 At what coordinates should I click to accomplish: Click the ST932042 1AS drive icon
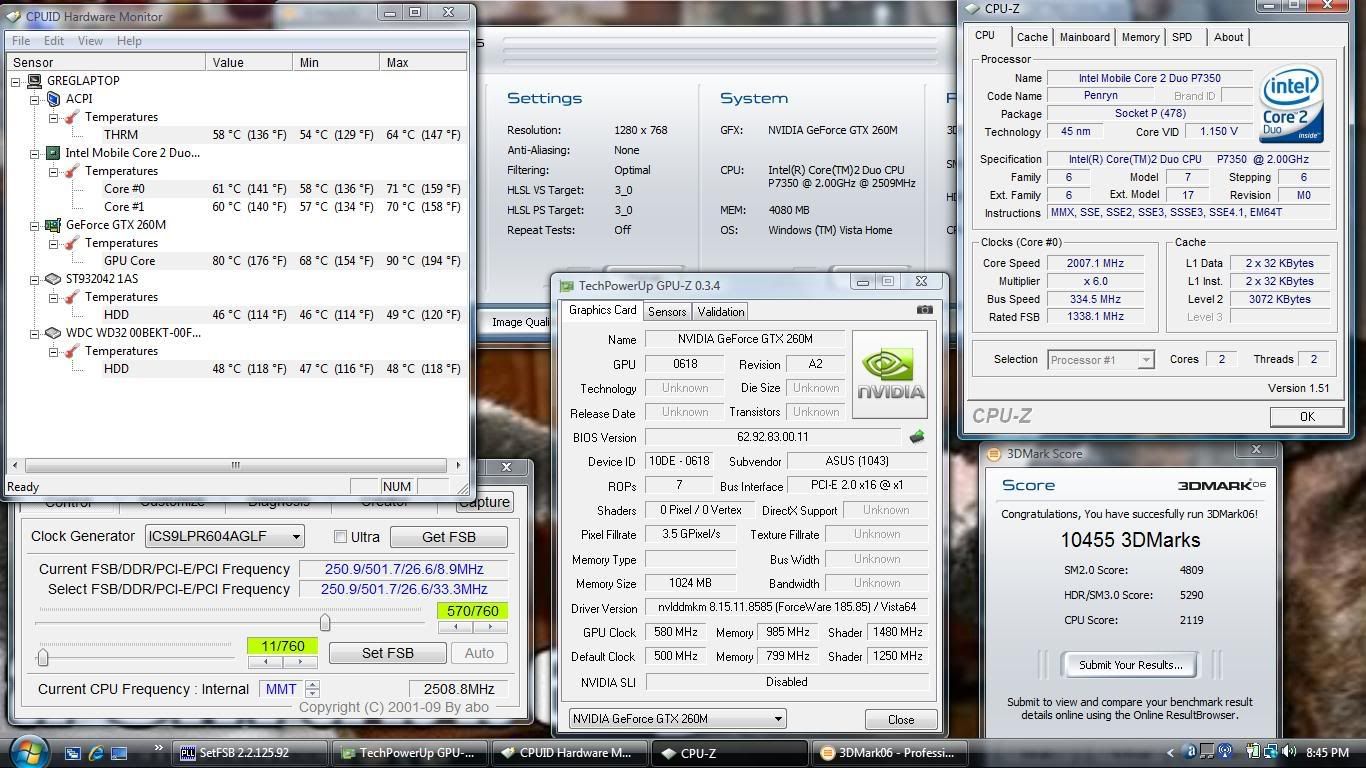(x=53, y=279)
